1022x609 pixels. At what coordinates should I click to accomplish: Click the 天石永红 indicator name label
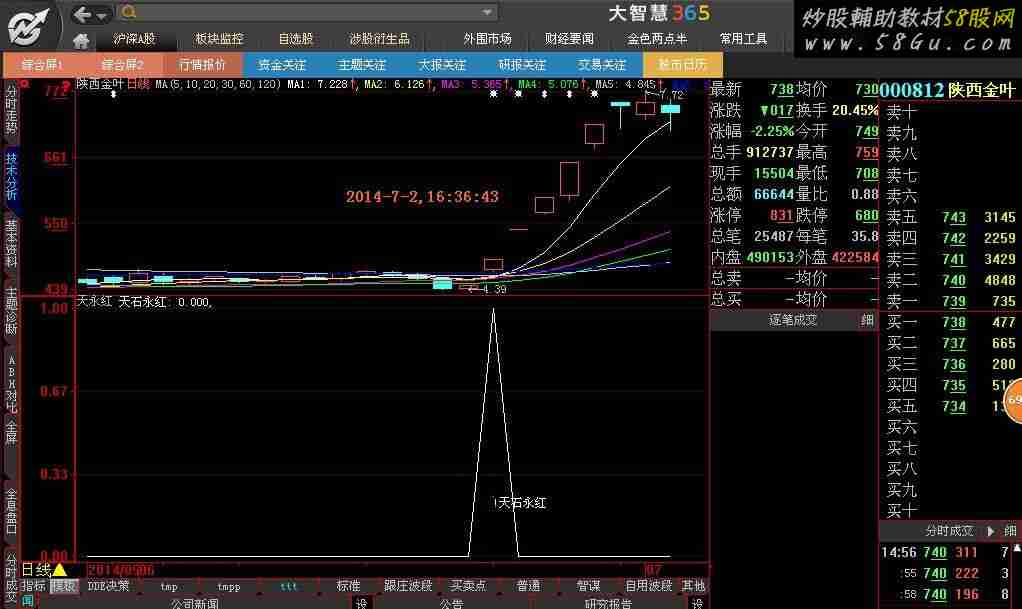point(142,302)
